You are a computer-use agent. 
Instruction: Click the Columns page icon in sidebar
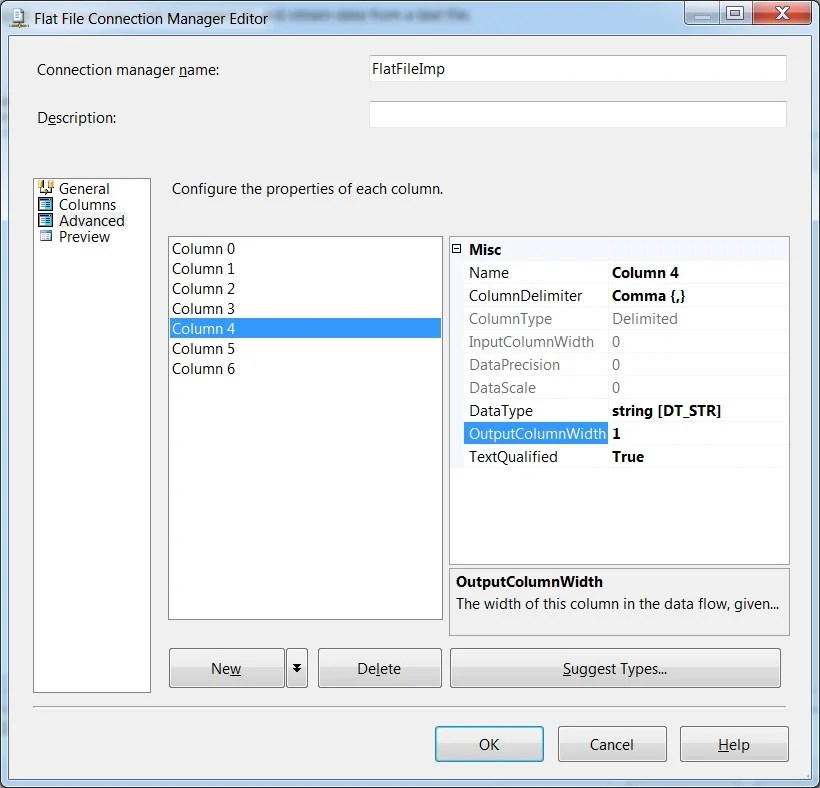(x=48, y=204)
